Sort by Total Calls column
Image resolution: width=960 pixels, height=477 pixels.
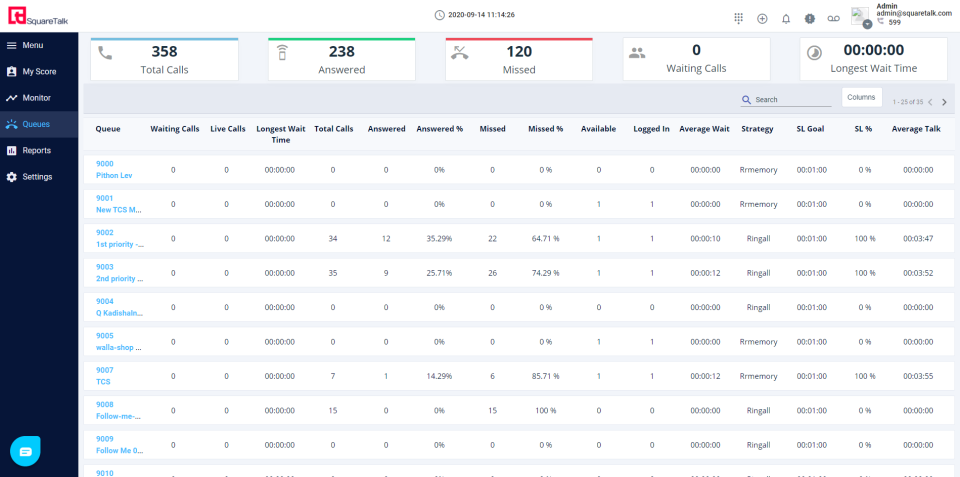coord(334,129)
